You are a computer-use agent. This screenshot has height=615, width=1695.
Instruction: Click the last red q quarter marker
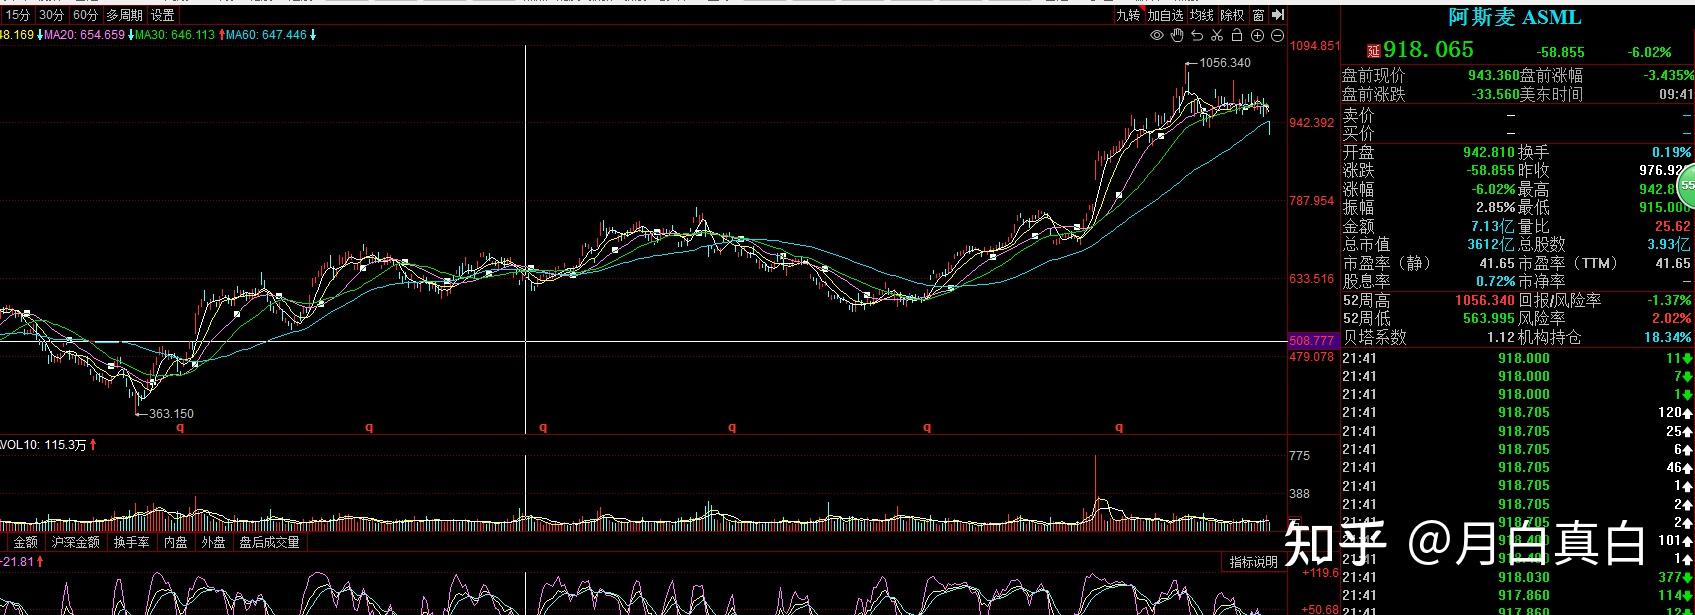coord(1119,427)
